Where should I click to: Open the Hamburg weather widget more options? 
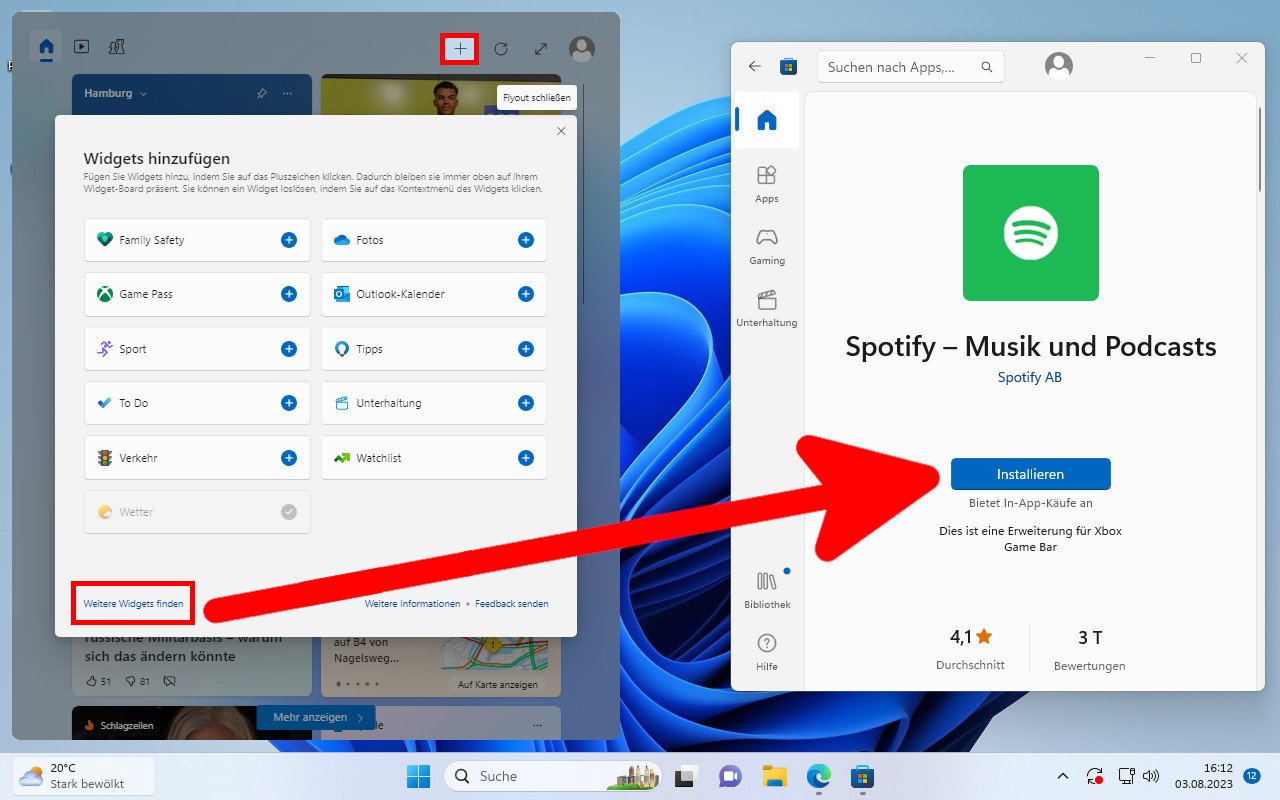[x=288, y=93]
